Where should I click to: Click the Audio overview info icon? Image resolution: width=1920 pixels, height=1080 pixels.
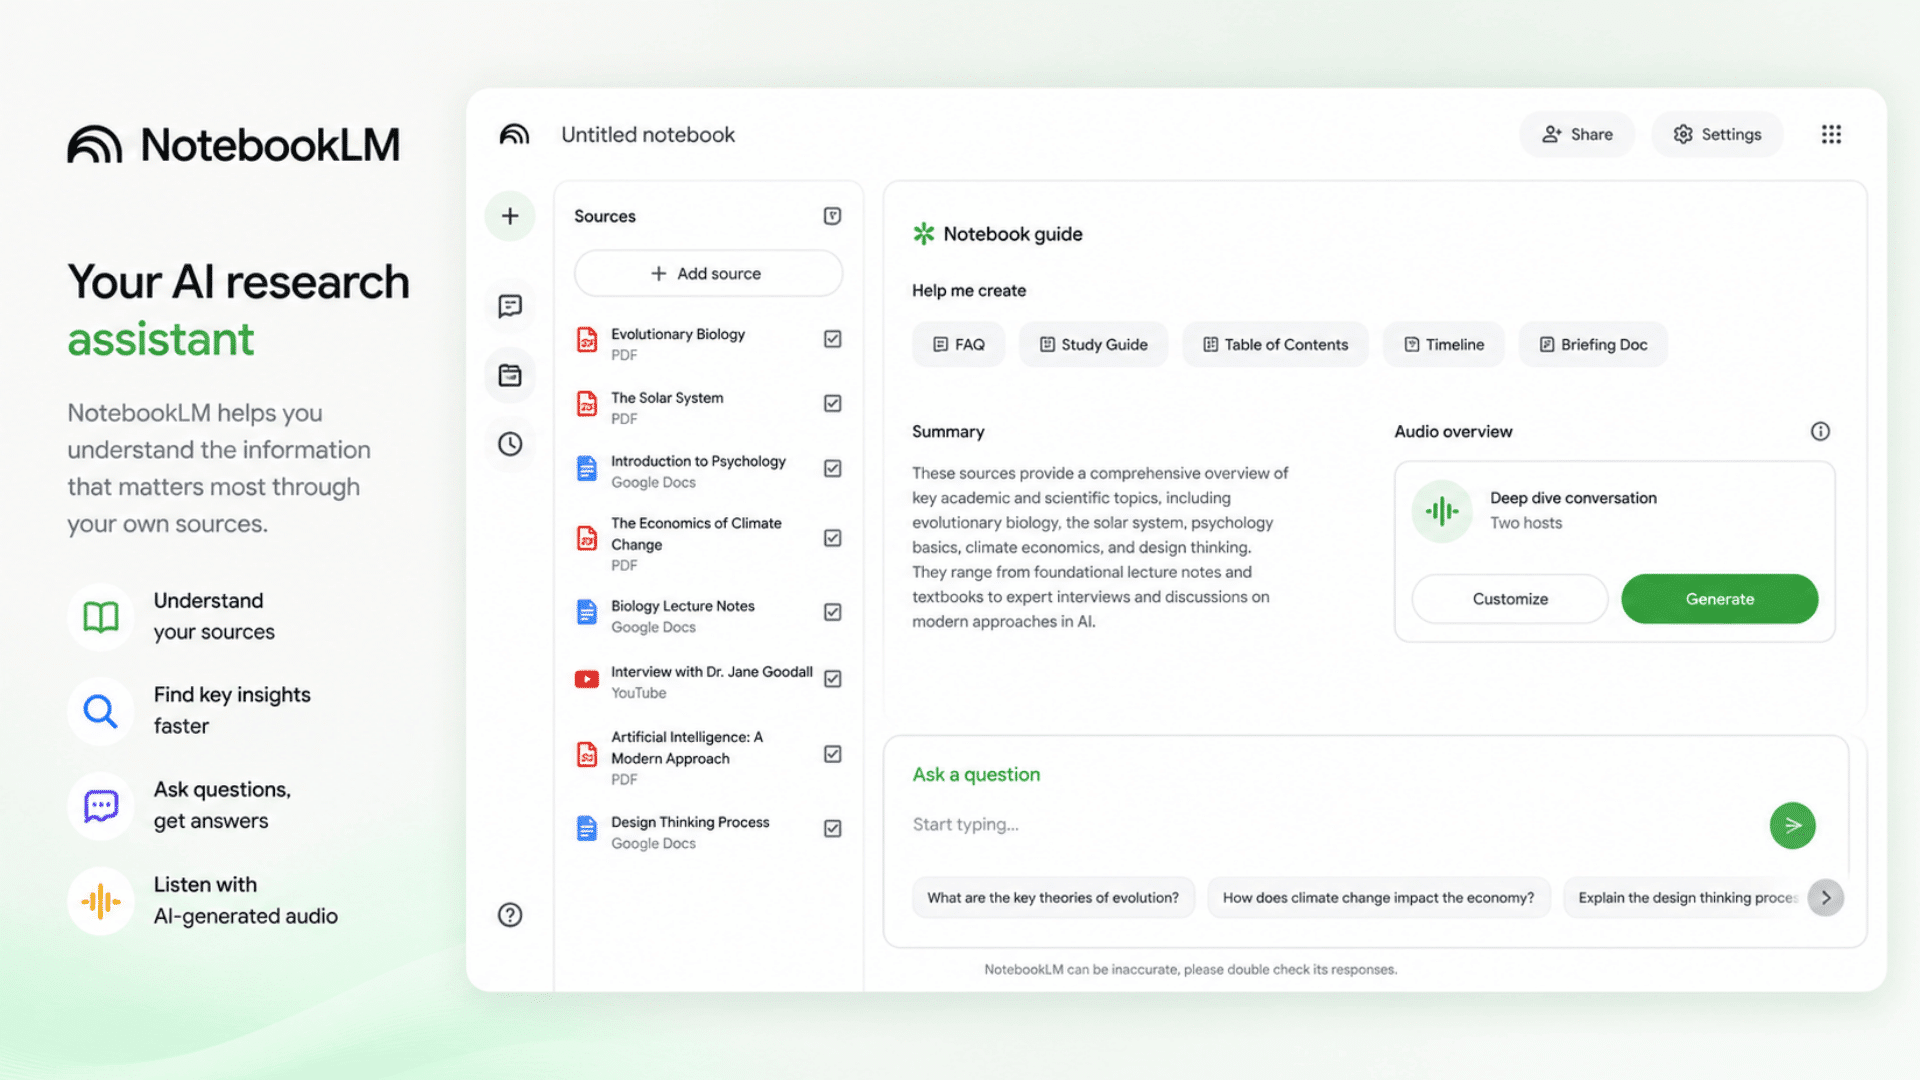pyautogui.click(x=1820, y=431)
